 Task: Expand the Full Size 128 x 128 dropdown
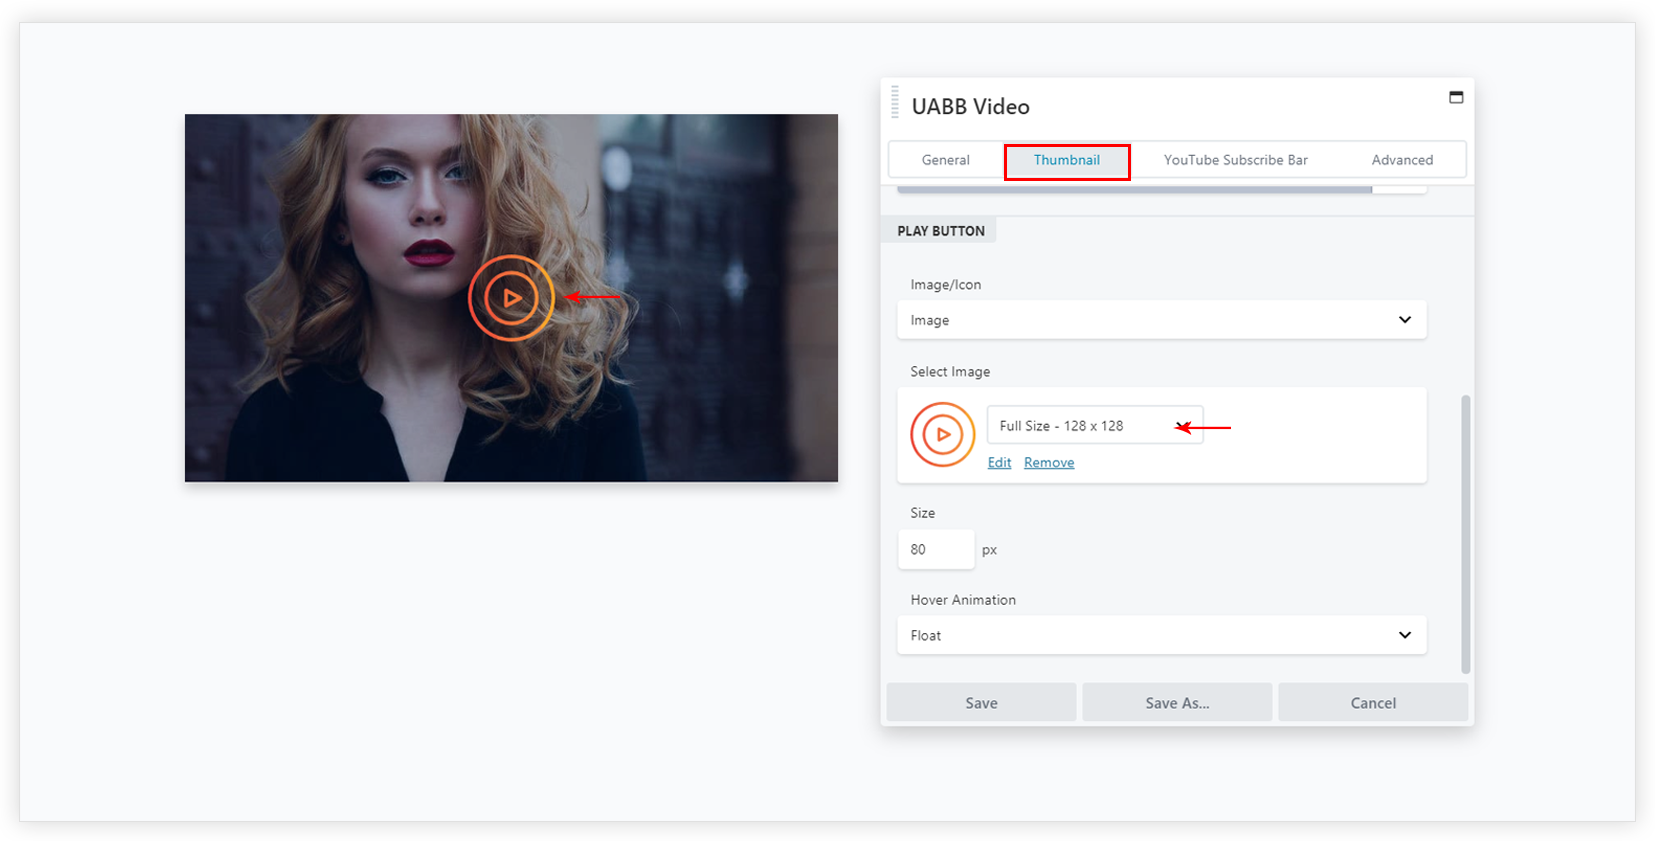point(1094,426)
